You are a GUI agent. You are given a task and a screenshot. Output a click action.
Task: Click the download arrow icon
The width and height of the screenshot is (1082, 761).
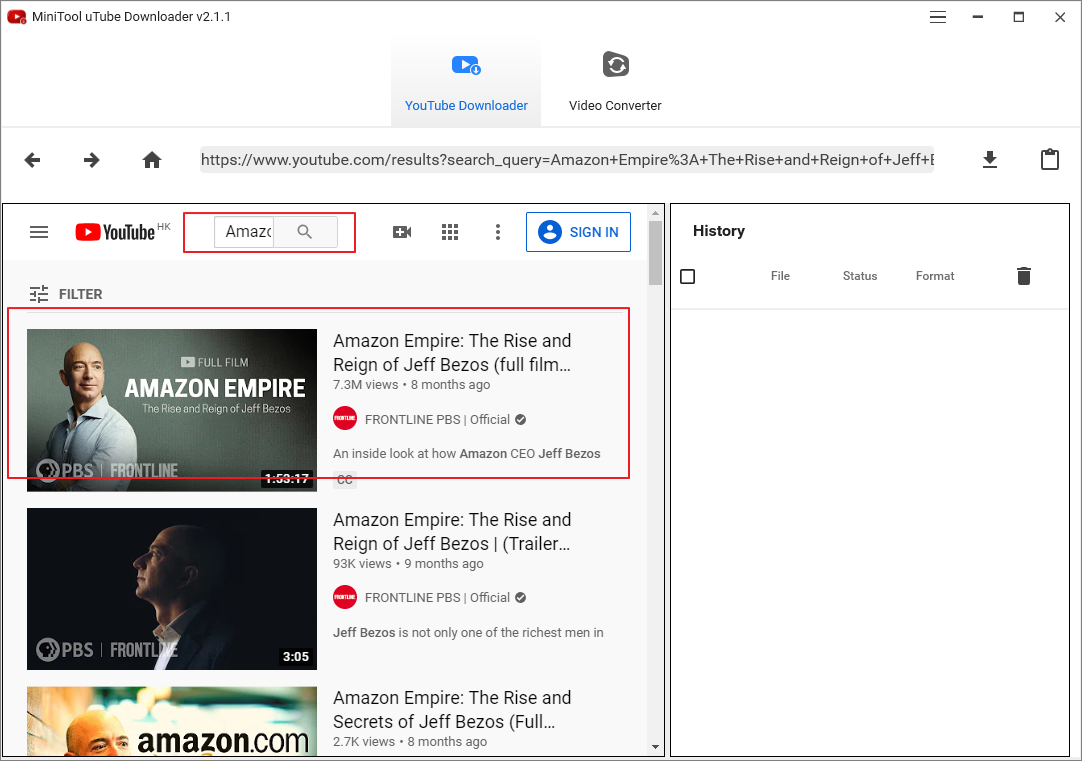coord(990,159)
